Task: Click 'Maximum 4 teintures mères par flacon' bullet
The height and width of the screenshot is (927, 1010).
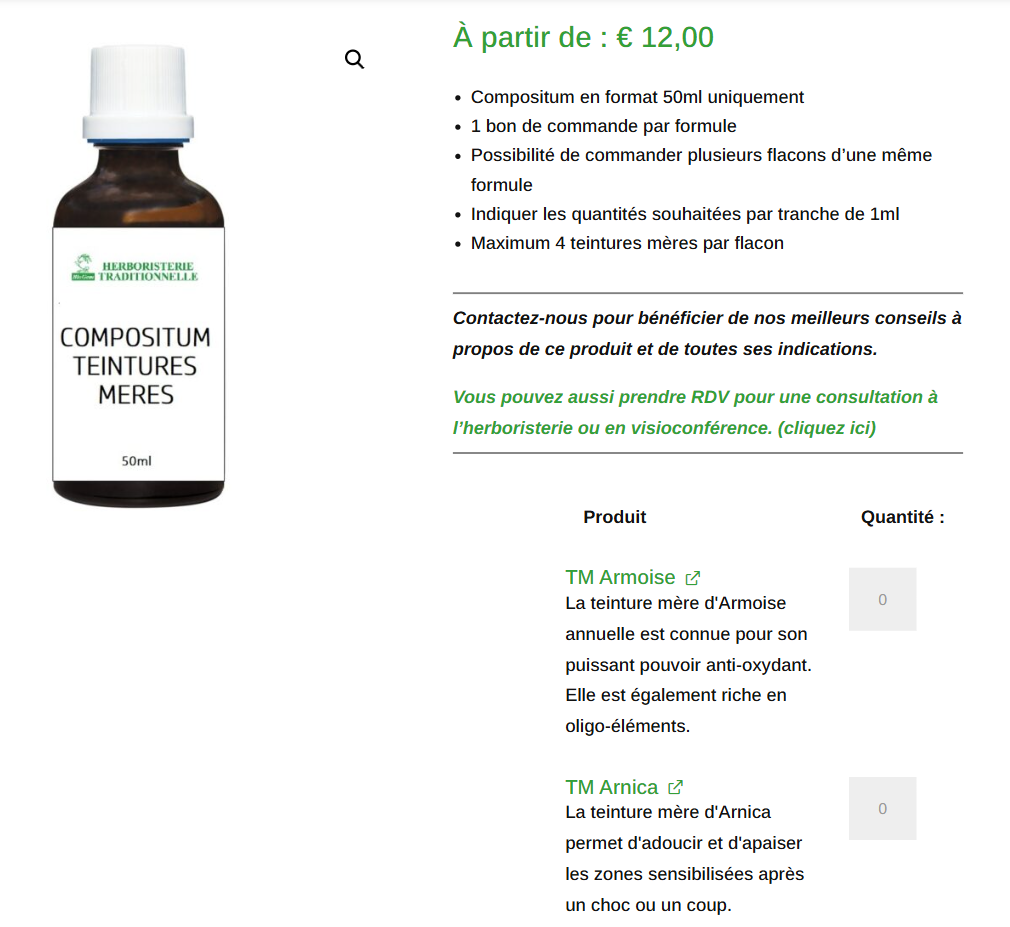Action: click(x=627, y=243)
